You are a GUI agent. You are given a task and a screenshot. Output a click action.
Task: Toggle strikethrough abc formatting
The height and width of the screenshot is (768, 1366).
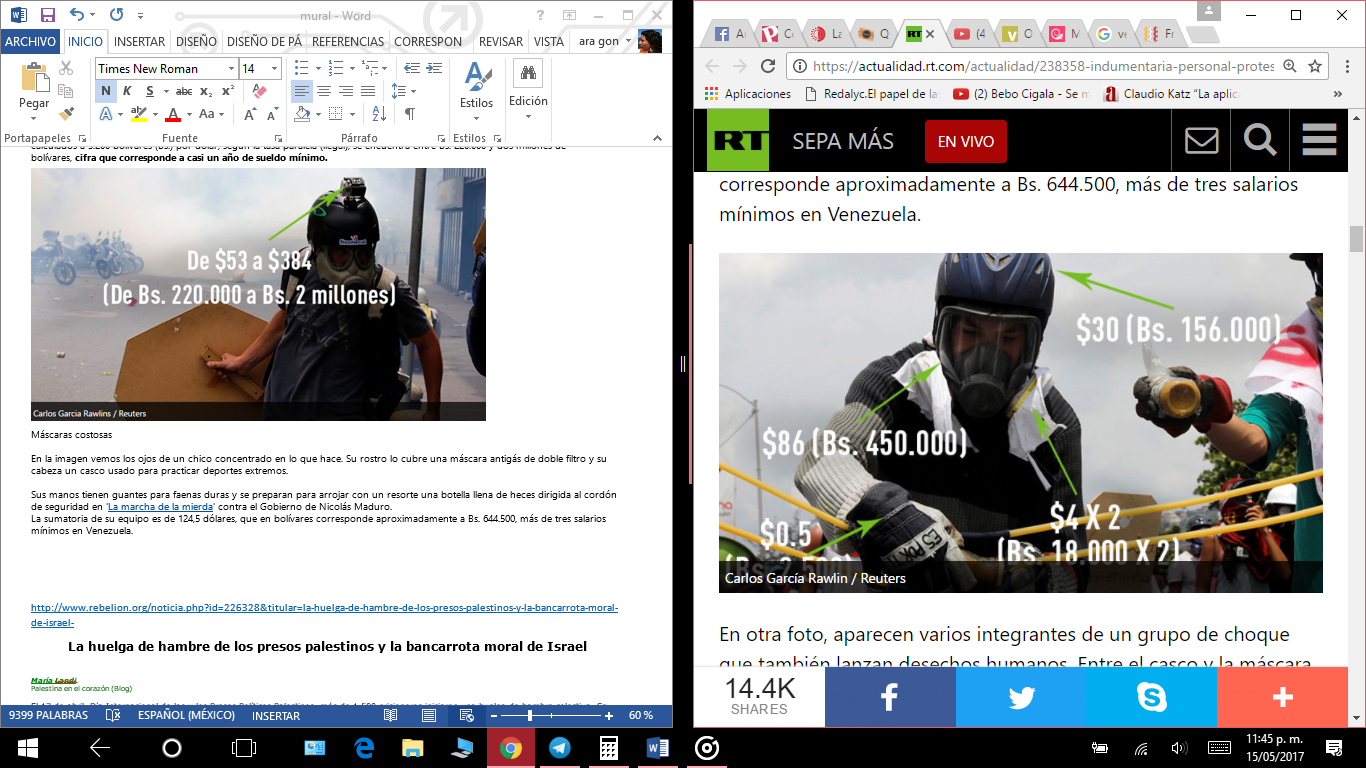tap(183, 91)
